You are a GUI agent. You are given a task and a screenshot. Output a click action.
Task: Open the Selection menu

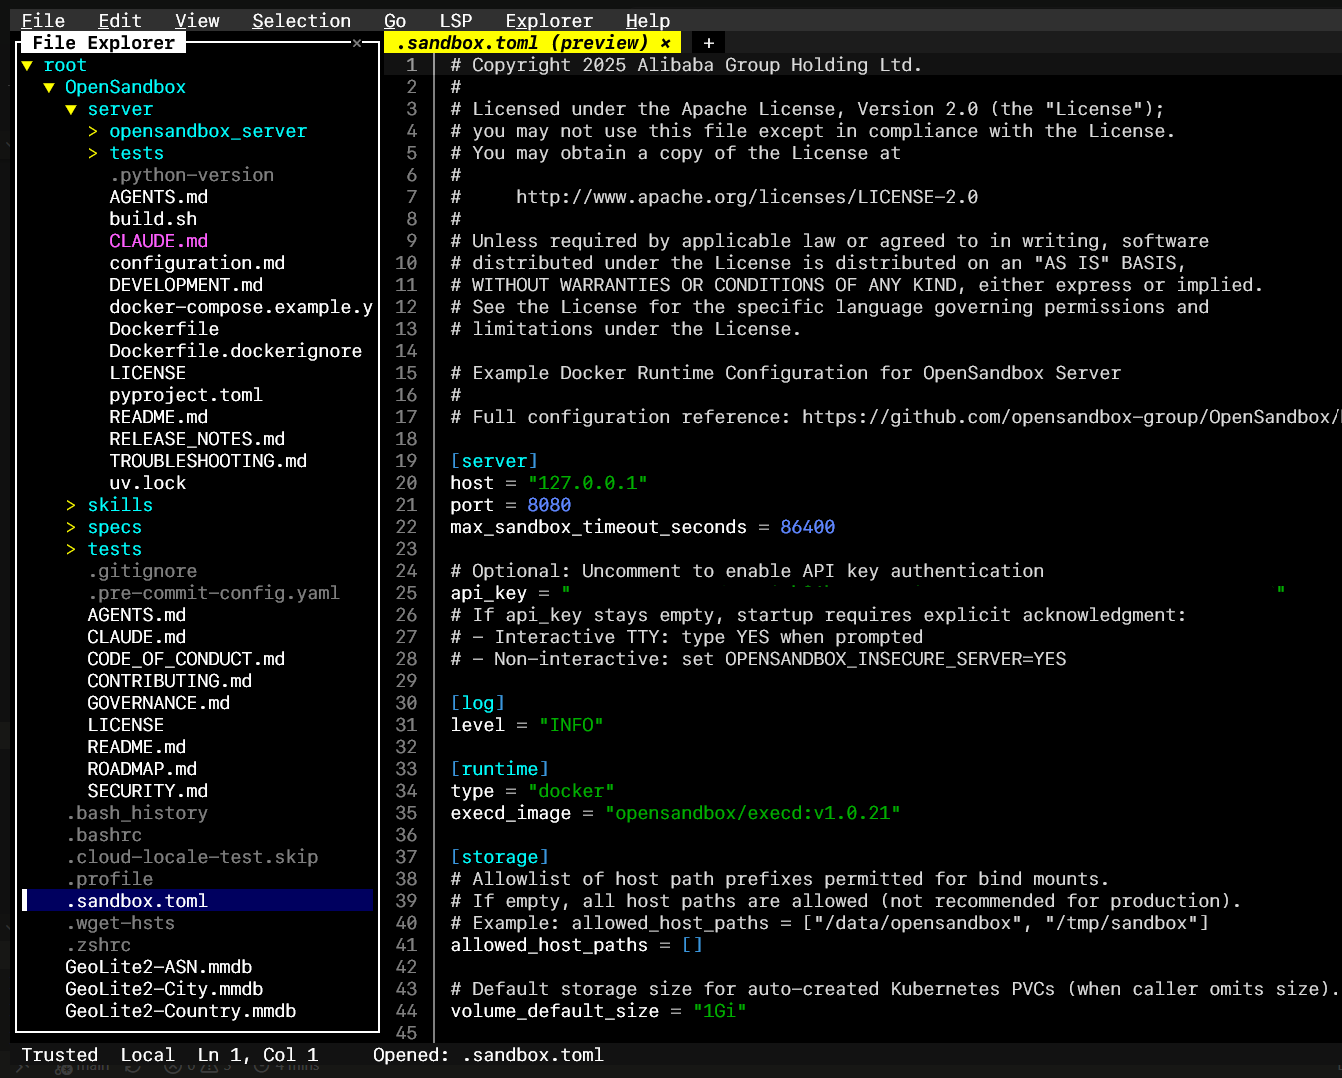tap(301, 20)
